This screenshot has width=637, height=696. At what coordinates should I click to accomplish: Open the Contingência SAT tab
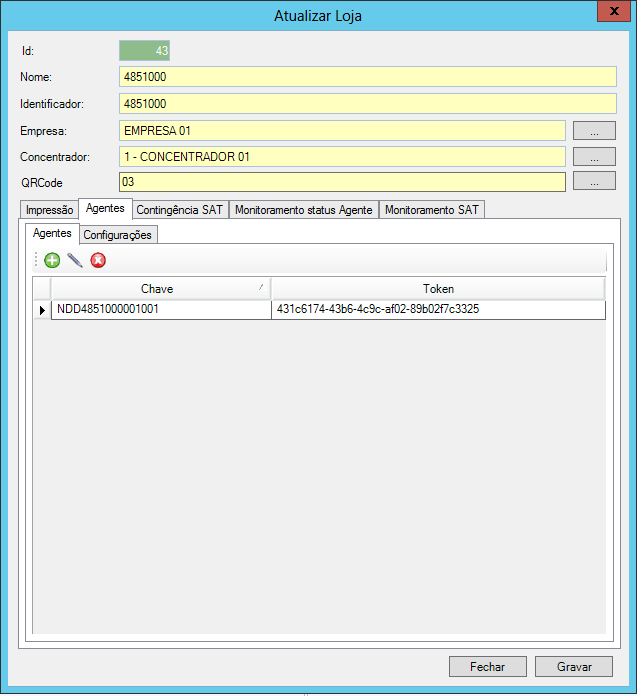click(180, 210)
